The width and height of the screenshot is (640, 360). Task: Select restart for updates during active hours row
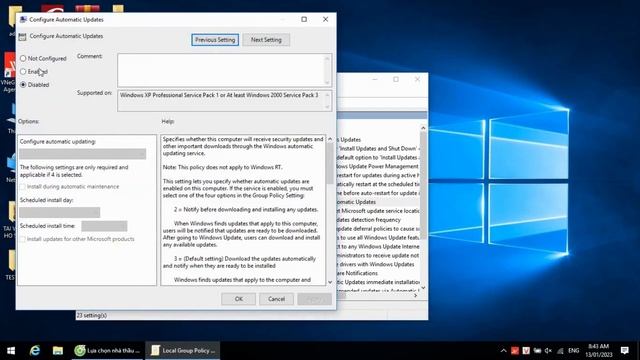coord(378,175)
